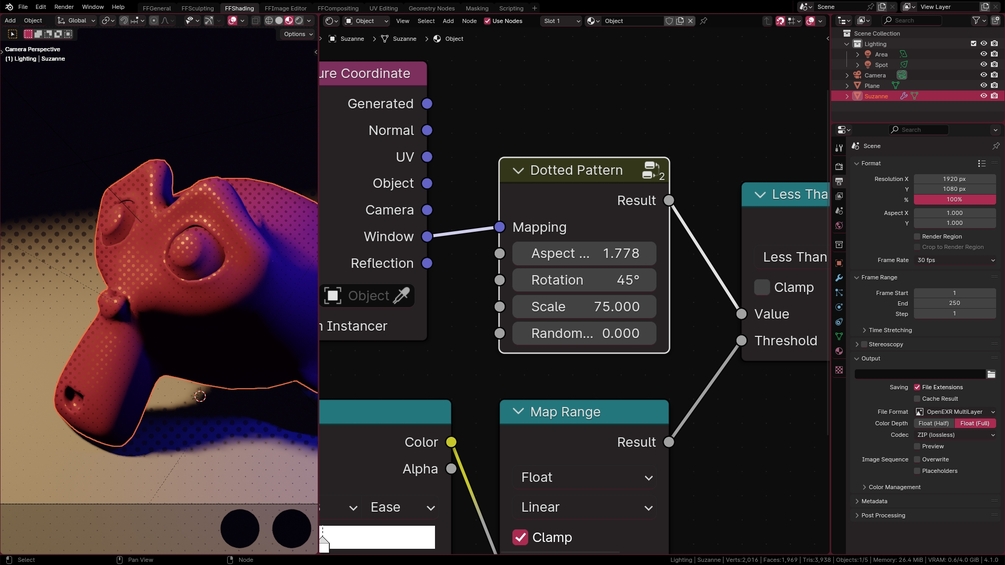1005x565 pixels.
Task: Switch to FFSculpting workspace tab
Action: [x=197, y=8]
